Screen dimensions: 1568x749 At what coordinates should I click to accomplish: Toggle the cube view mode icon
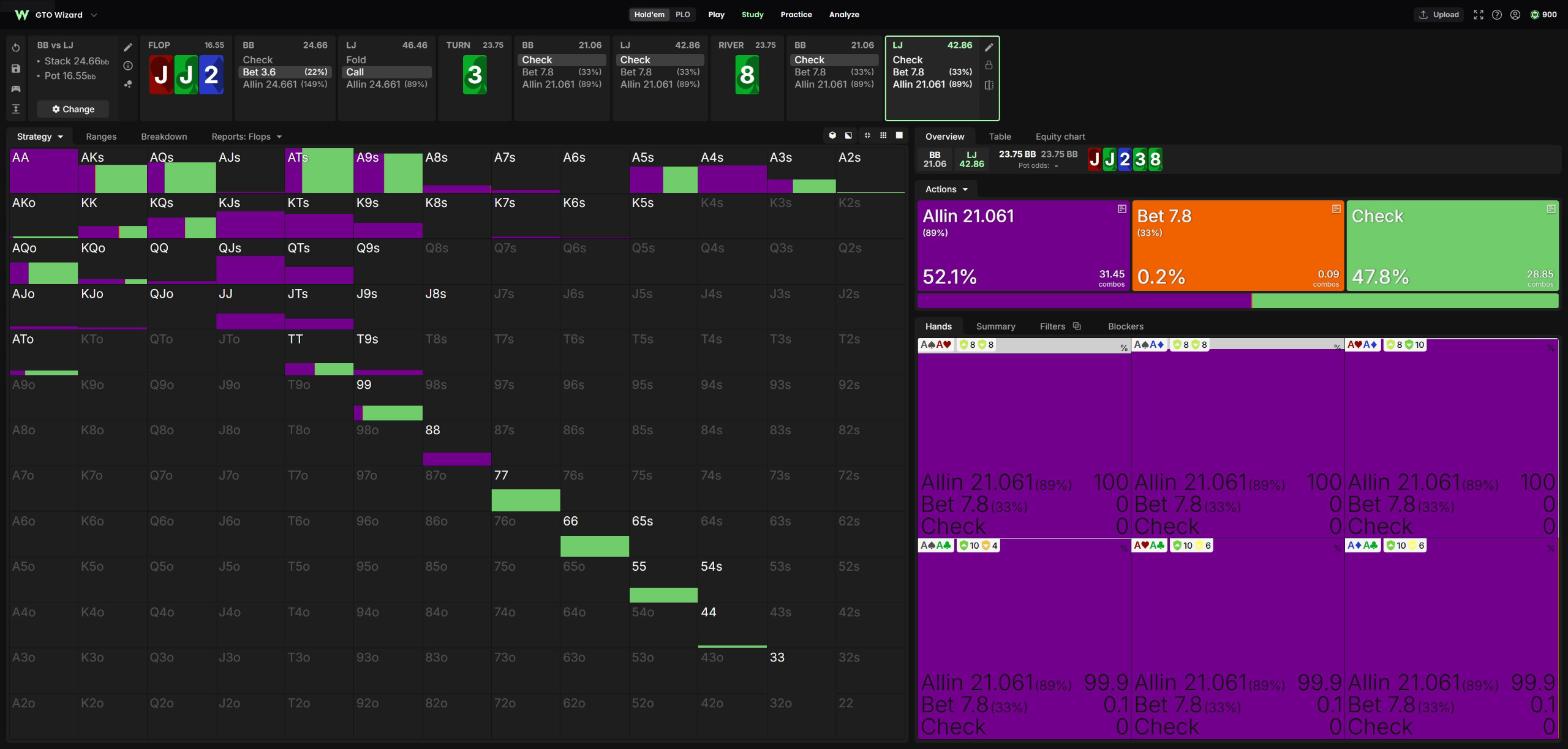[x=832, y=135]
